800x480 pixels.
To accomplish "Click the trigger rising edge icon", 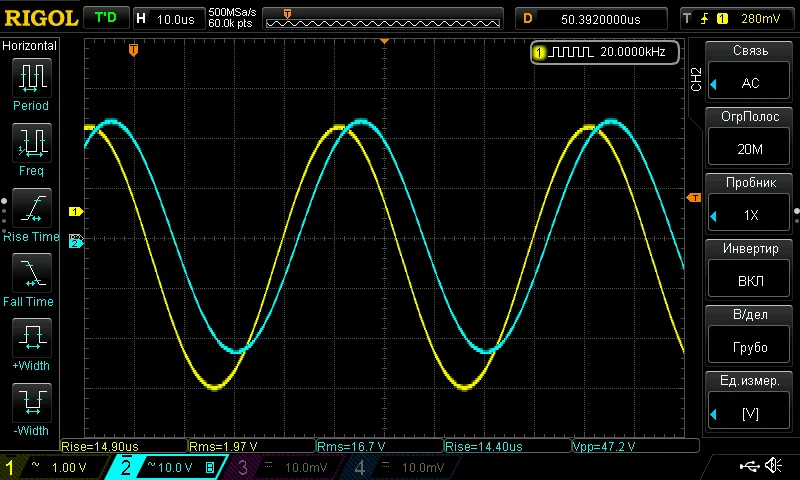I will (705, 19).
